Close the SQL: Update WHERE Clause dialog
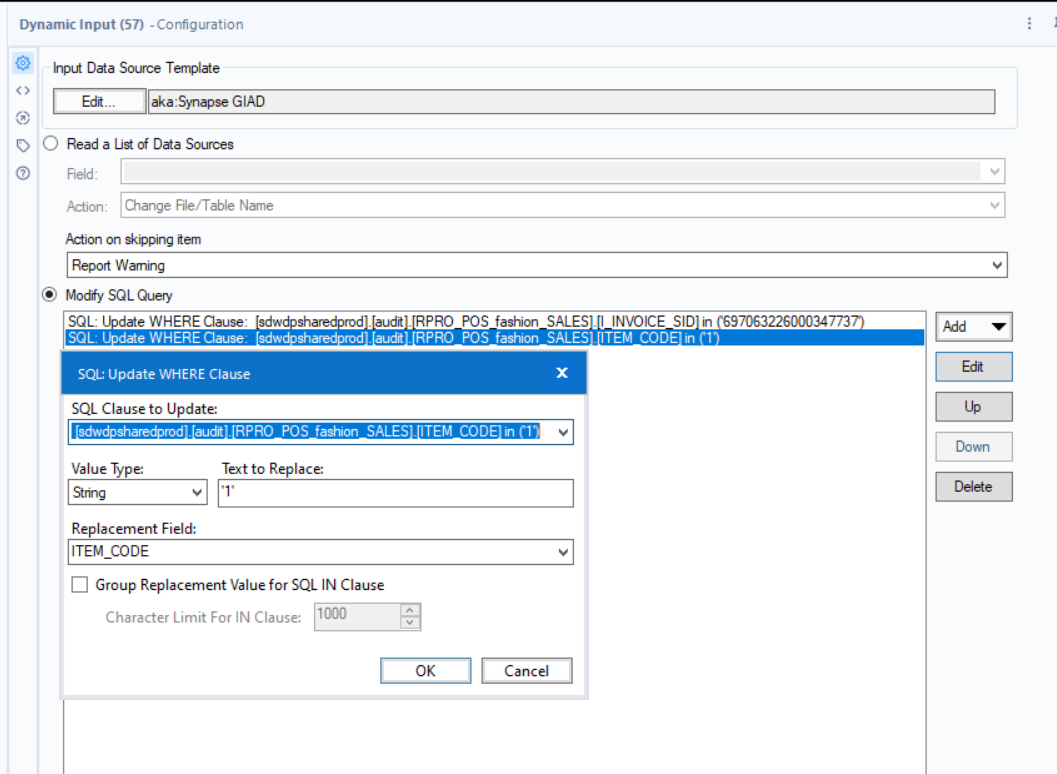The height and width of the screenshot is (774, 1057). pos(561,372)
